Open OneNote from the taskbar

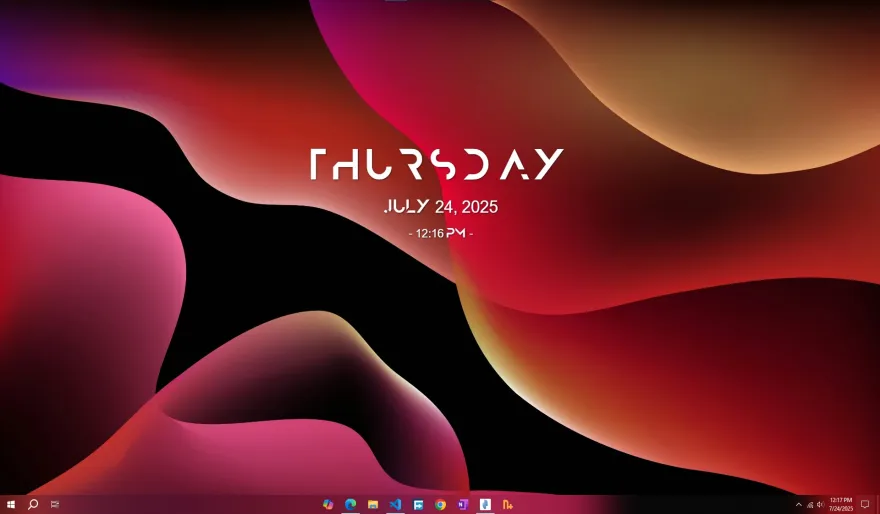[463, 504]
